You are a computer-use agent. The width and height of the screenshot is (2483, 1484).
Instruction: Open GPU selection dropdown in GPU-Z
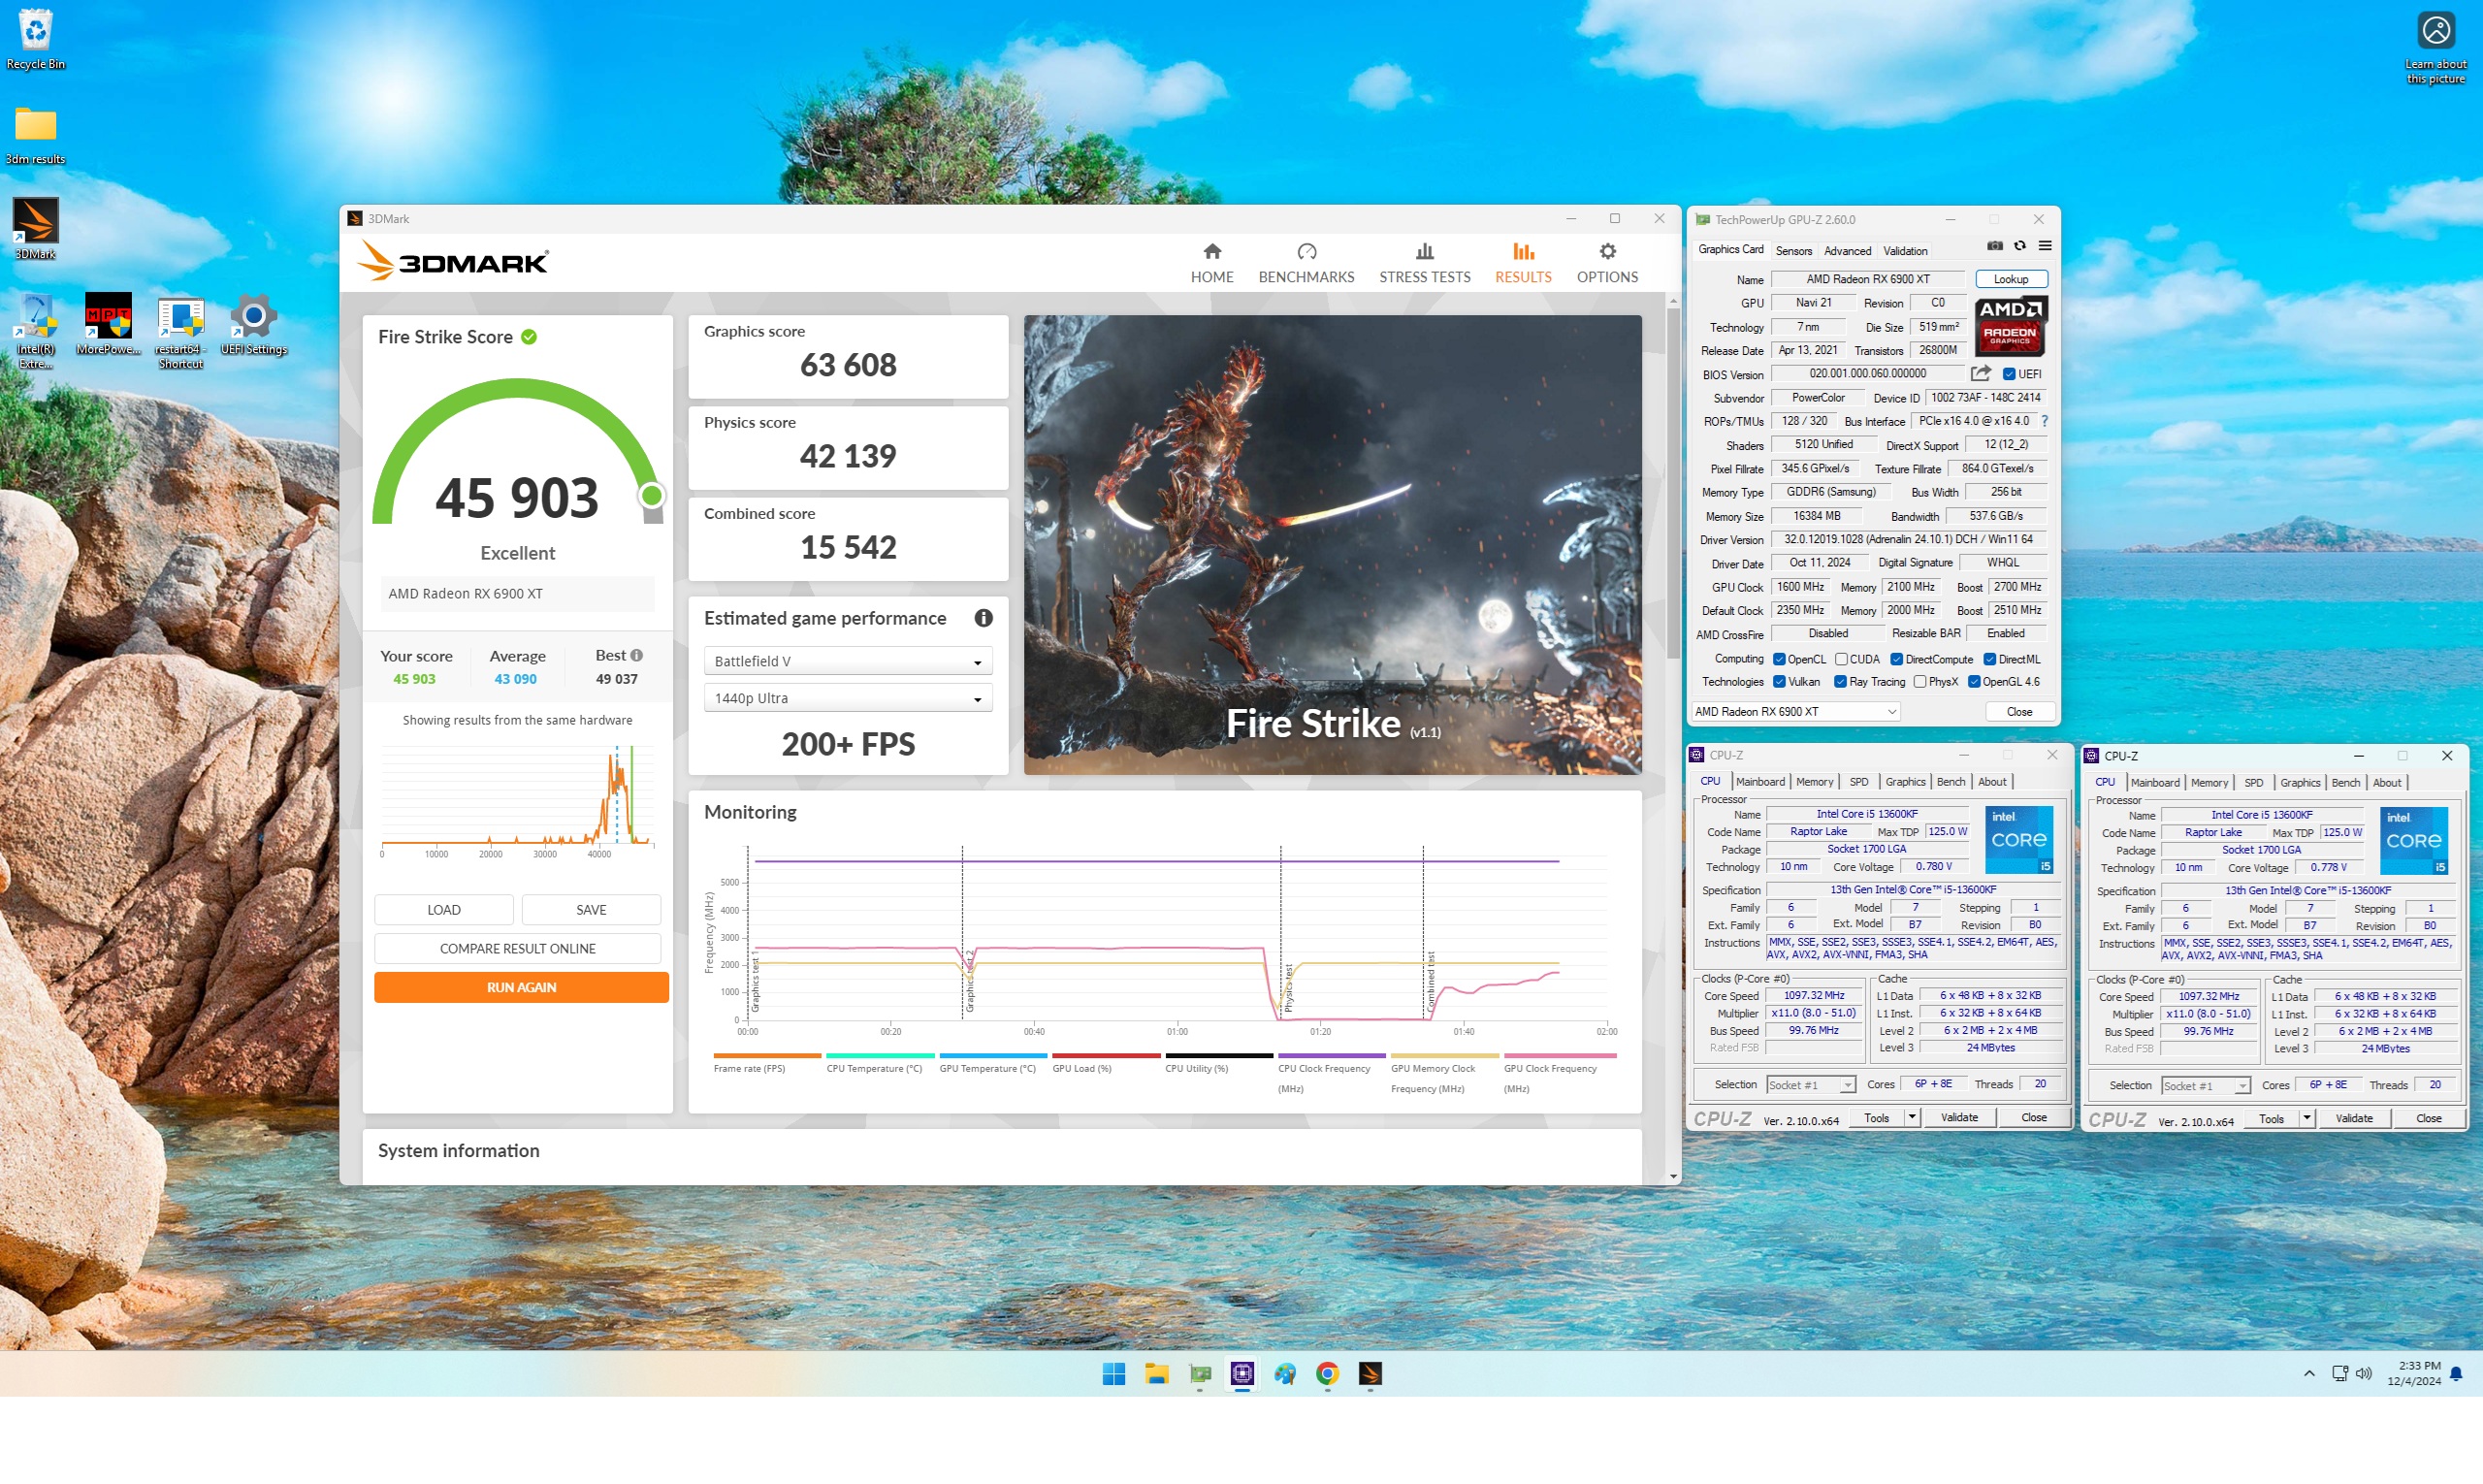[1796, 712]
